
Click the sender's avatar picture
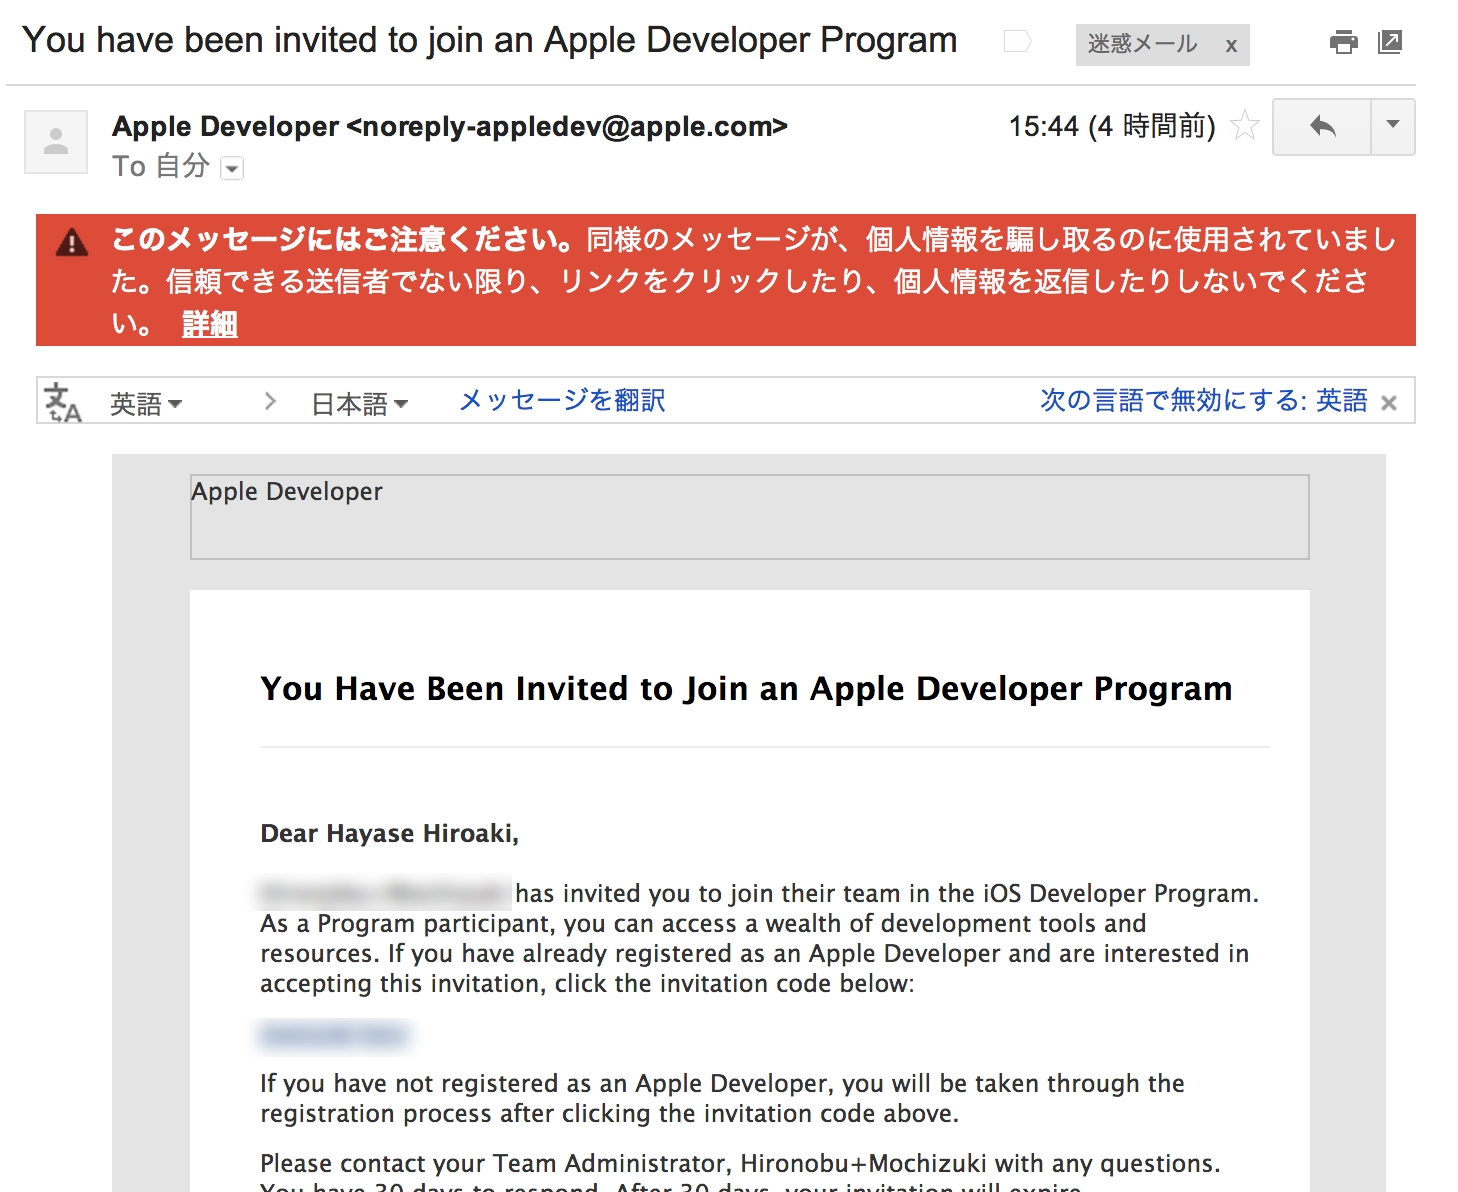pos(56,142)
